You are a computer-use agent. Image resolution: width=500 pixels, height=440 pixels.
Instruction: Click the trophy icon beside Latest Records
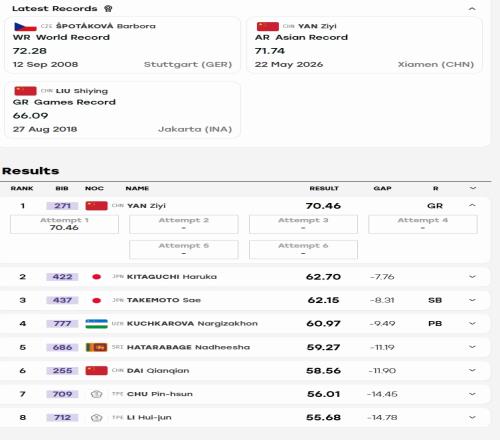(x=108, y=9)
